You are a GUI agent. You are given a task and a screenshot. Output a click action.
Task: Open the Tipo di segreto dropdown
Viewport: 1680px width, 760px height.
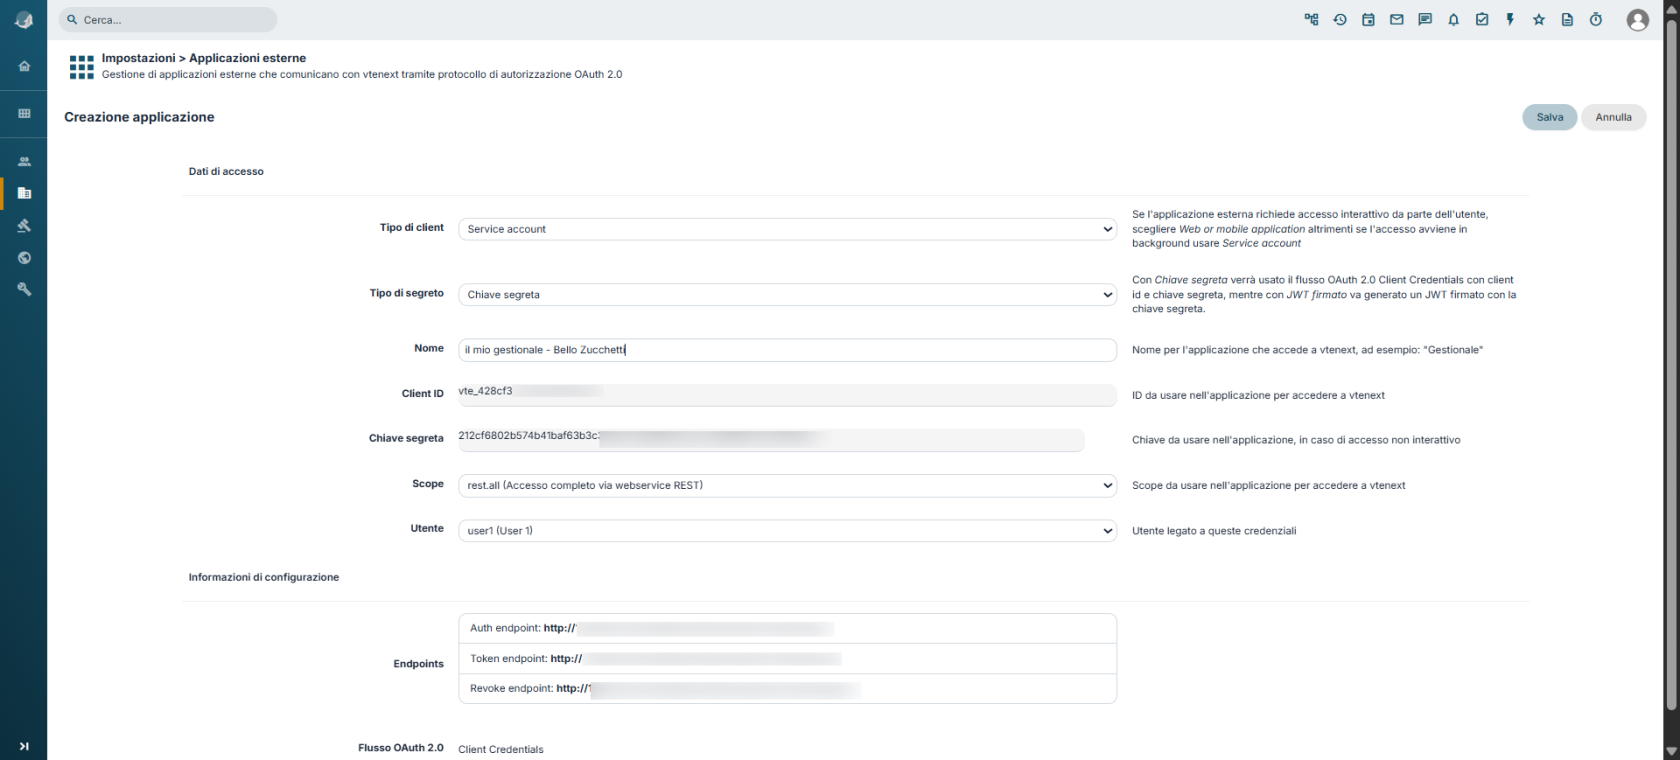pos(787,294)
